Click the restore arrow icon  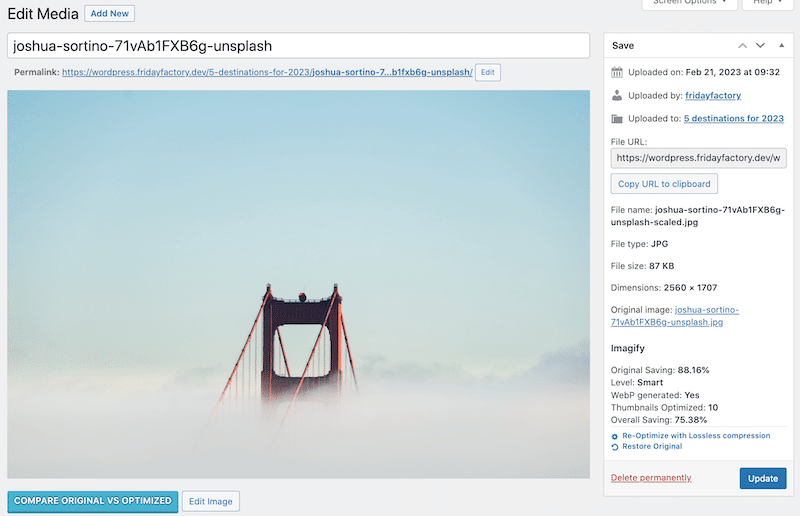614,447
